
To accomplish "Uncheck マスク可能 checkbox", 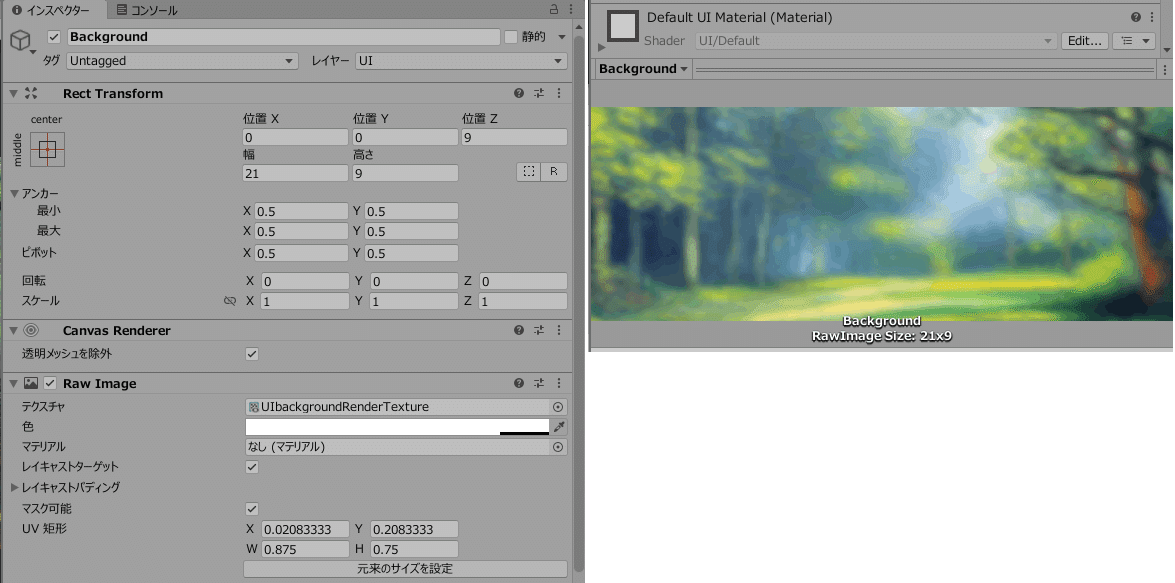I will (x=253, y=509).
